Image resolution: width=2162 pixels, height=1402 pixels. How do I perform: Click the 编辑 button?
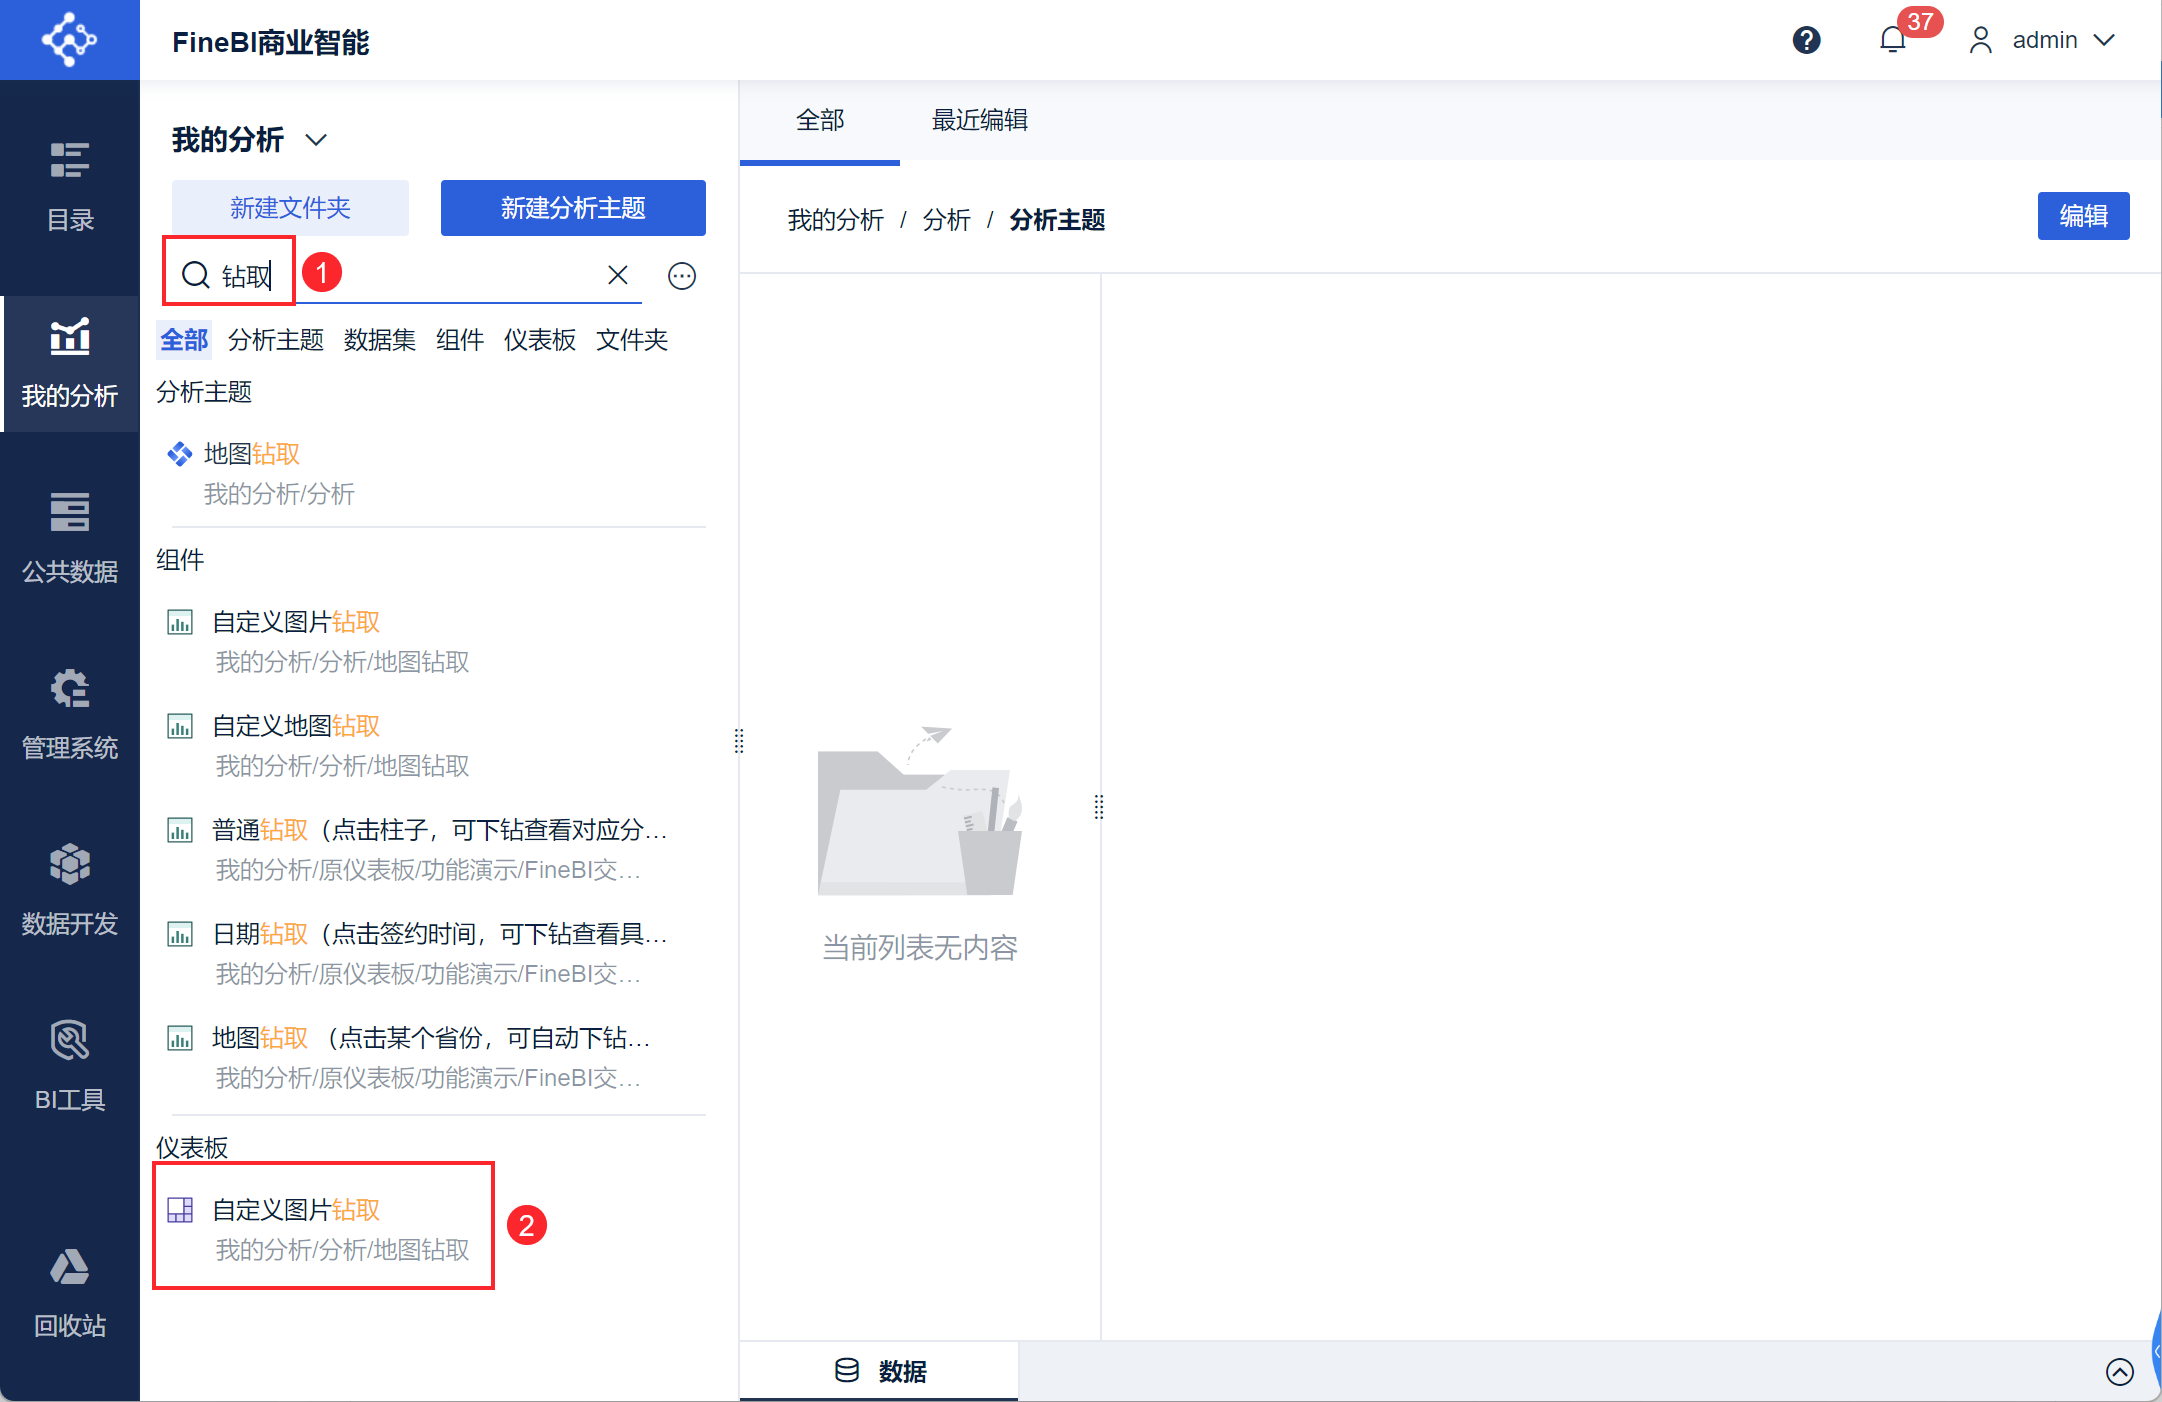(x=2083, y=216)
